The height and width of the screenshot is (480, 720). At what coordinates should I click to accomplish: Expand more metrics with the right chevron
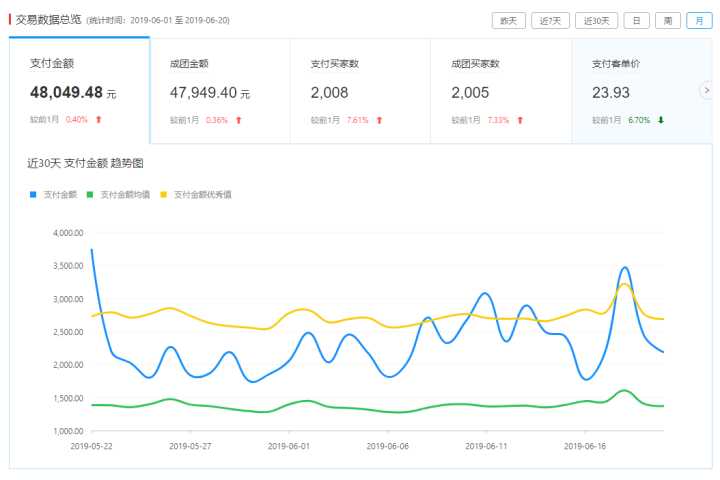click(x=706, y=90)
